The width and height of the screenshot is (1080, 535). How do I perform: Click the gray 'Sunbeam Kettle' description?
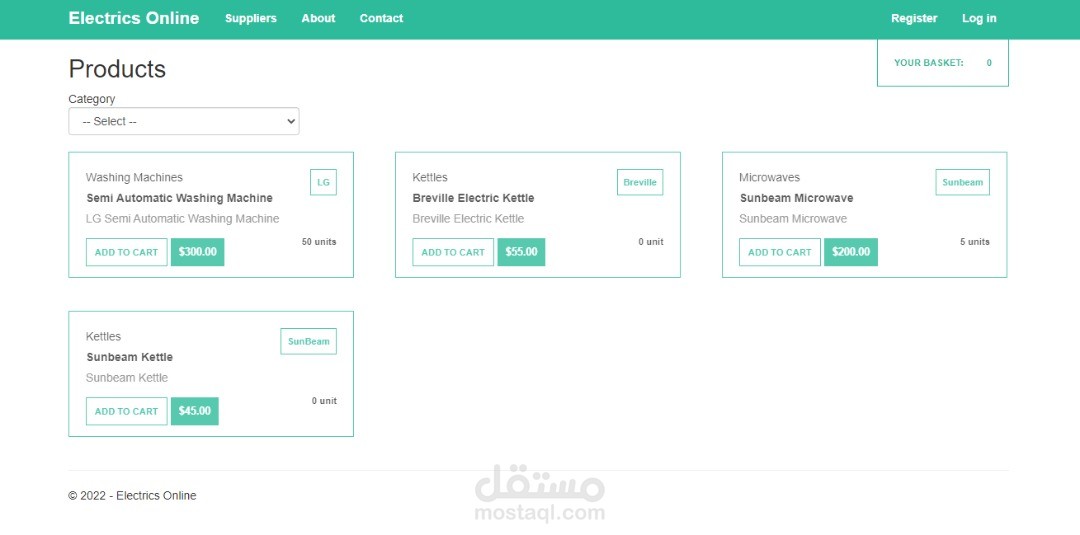coord(127,378)
